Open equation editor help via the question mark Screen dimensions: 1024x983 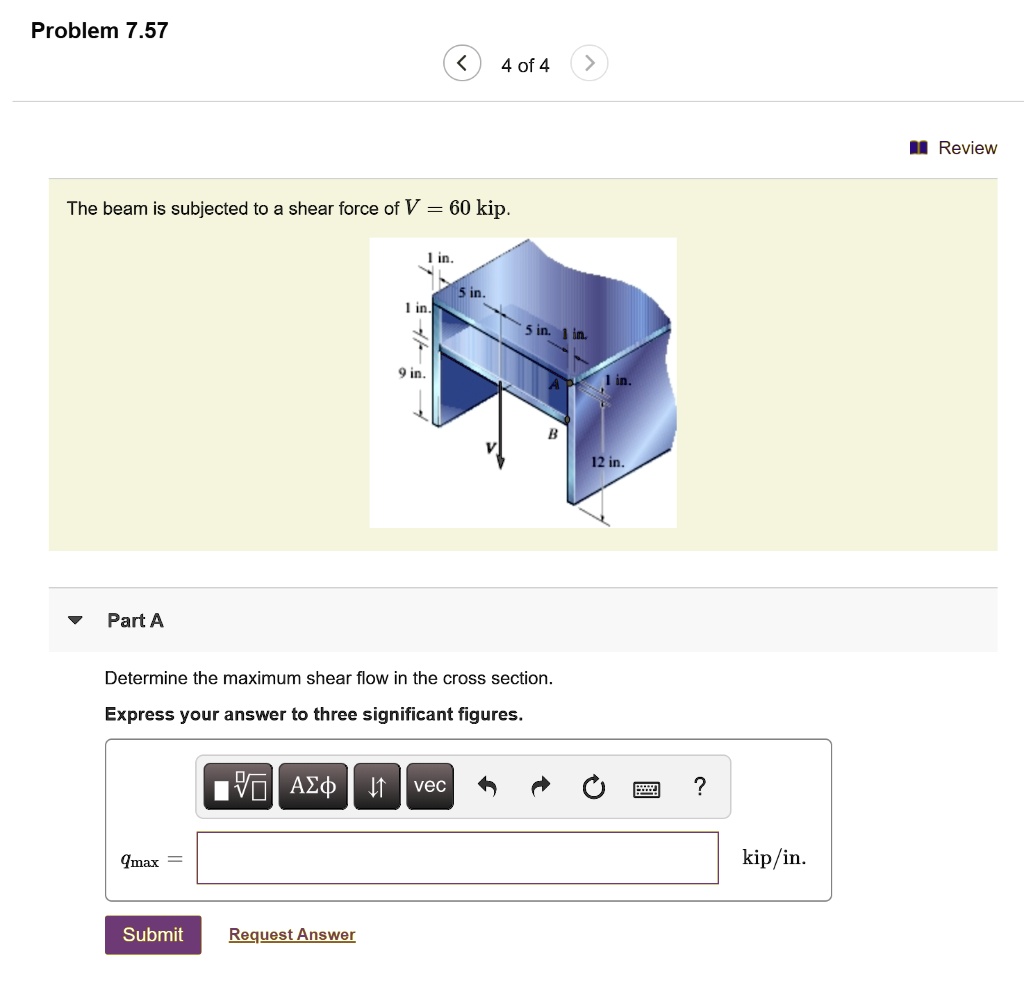(700, 788)
